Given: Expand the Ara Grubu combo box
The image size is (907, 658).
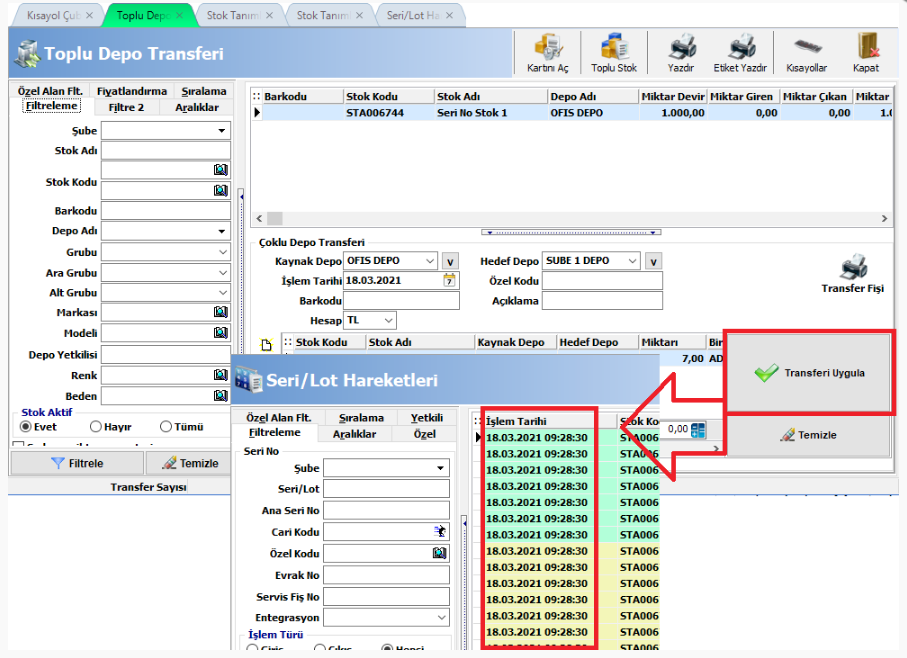Looking at the screenshot, I should pyautogui.click(x=223, y=272).
